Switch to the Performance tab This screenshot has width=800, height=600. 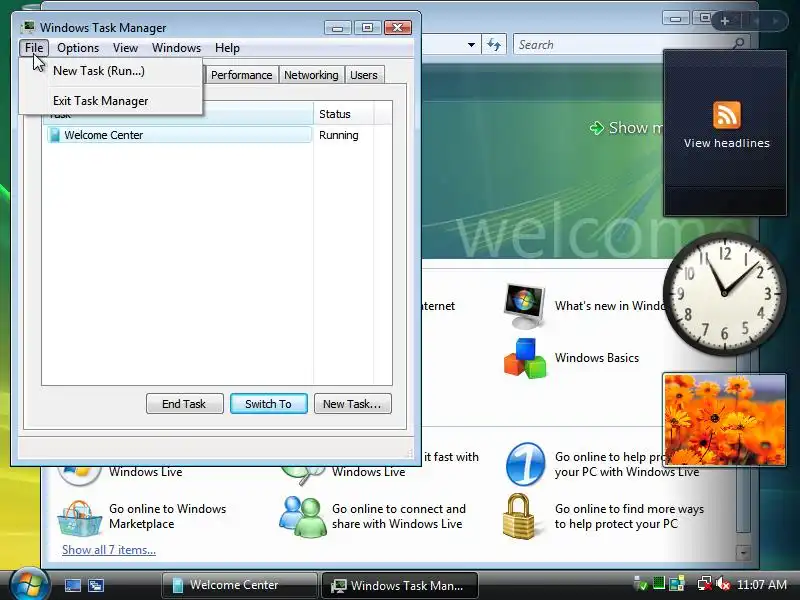point(241,75)
